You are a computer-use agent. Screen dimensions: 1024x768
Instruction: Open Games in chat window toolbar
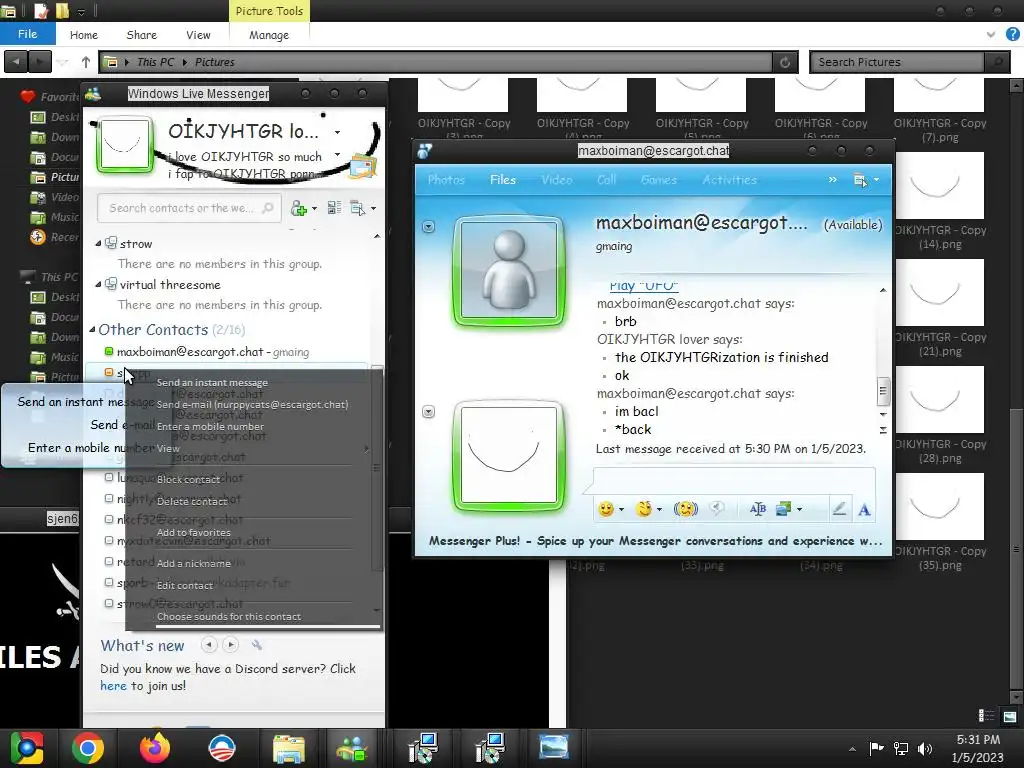coord(659,180)
